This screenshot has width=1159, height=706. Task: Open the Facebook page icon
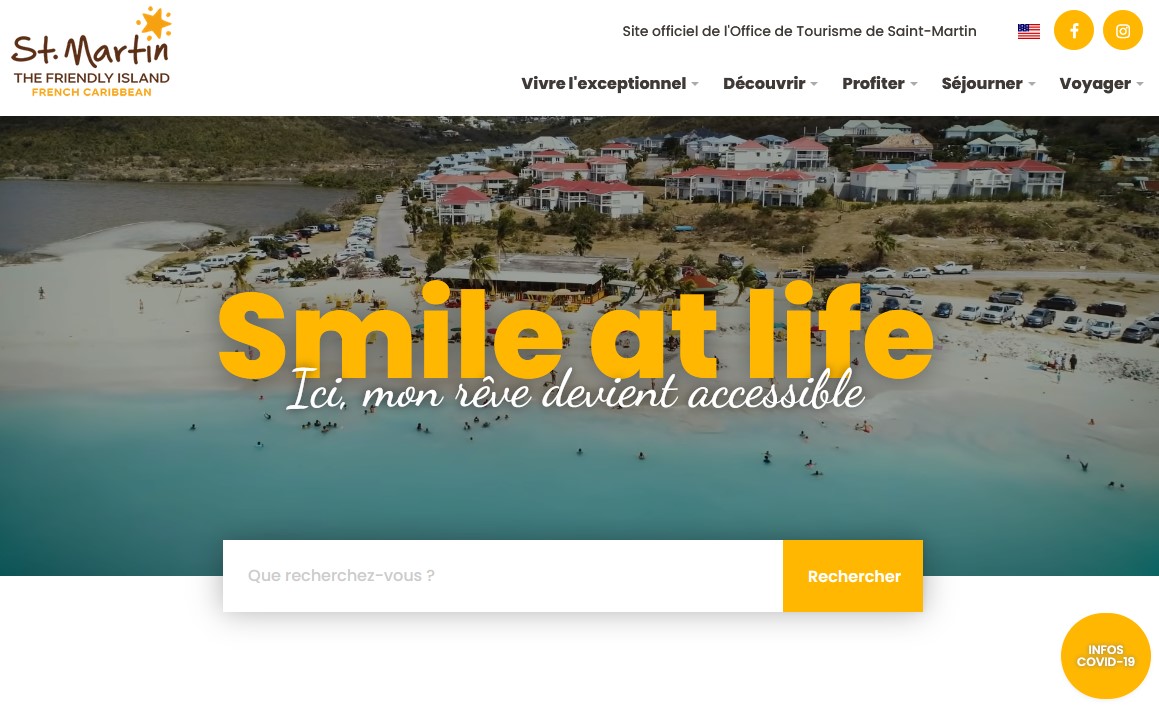1073,30
